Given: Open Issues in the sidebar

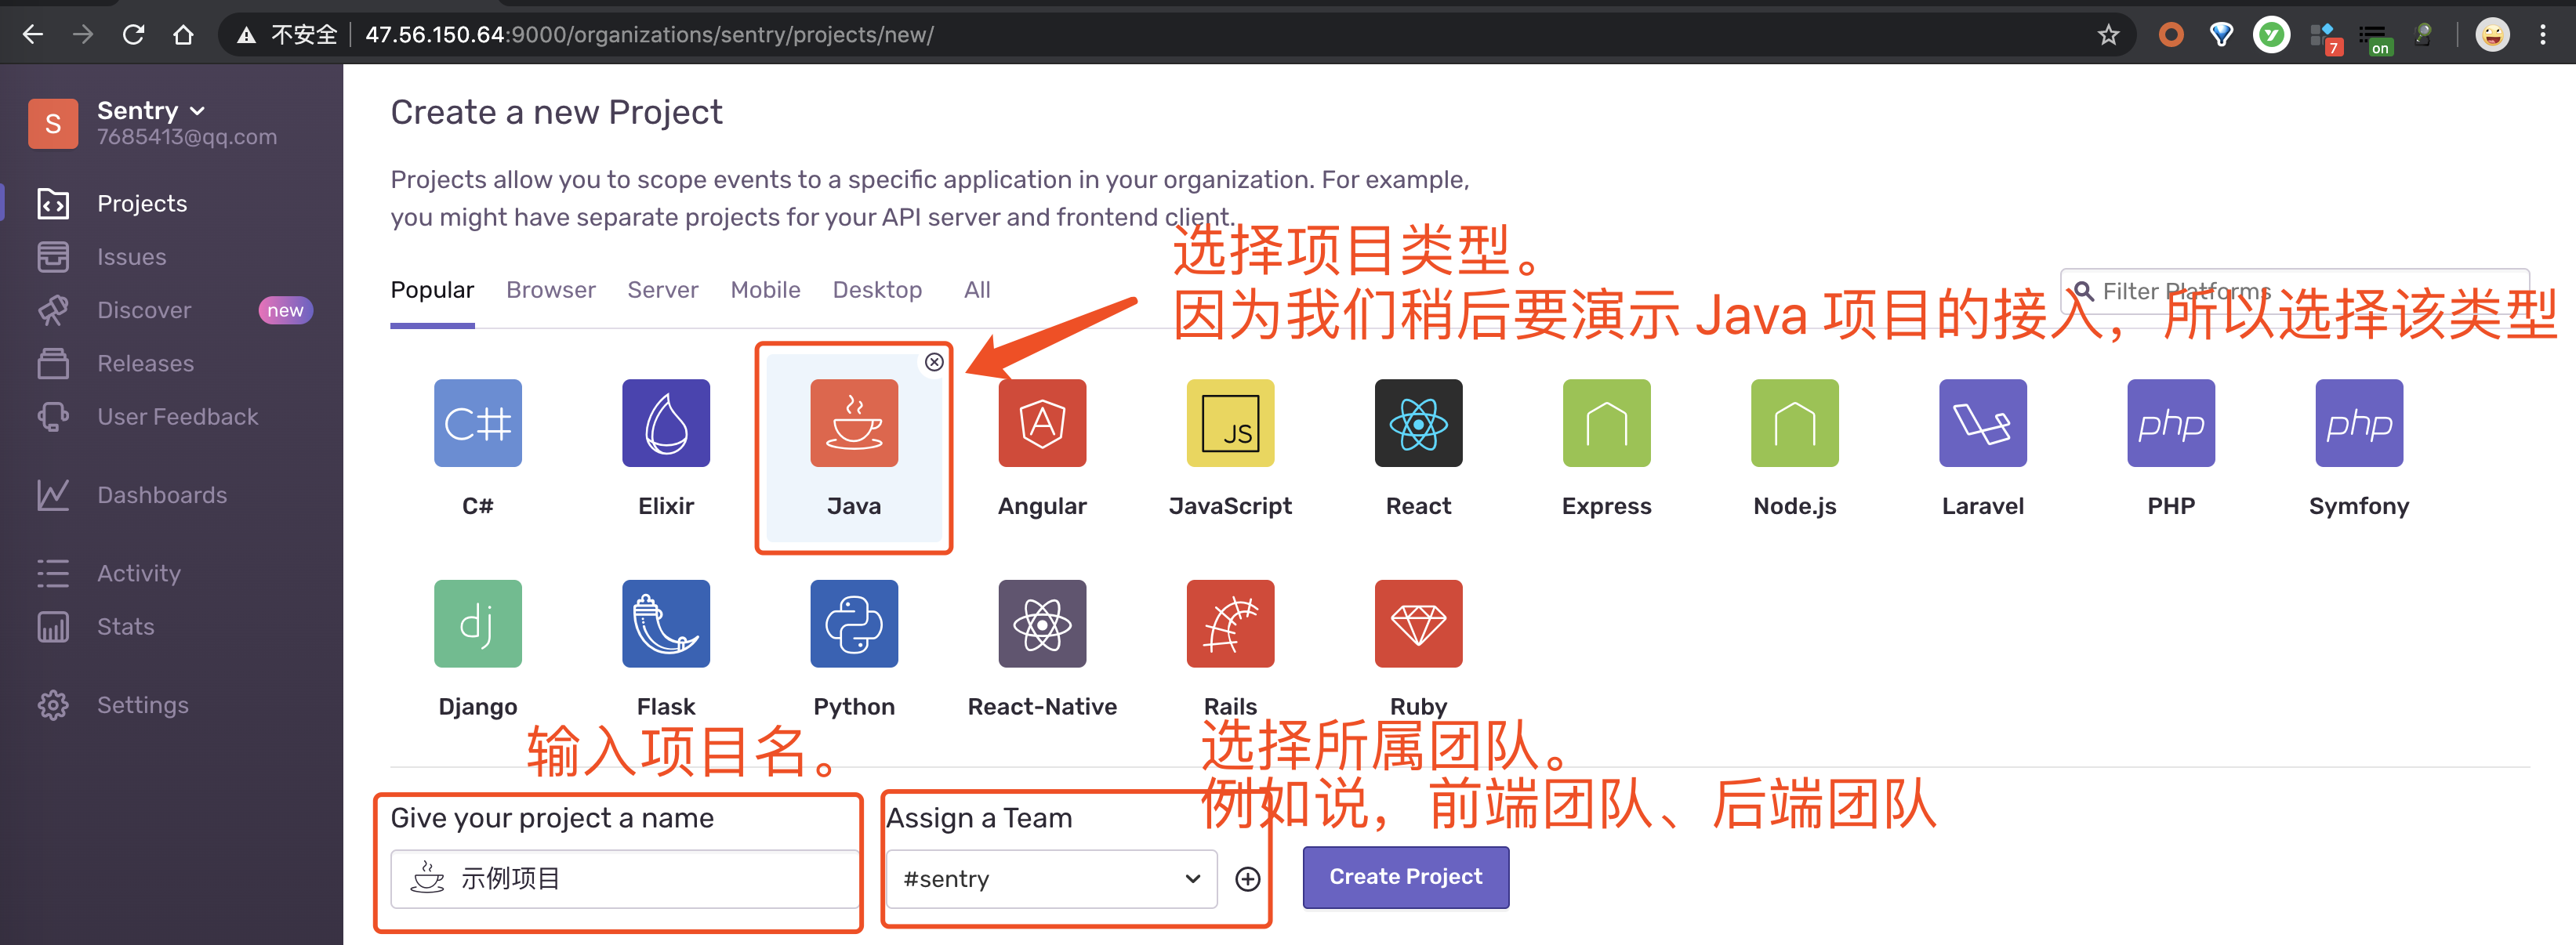Looking at the screenshot, I should [x=131, y=257].
